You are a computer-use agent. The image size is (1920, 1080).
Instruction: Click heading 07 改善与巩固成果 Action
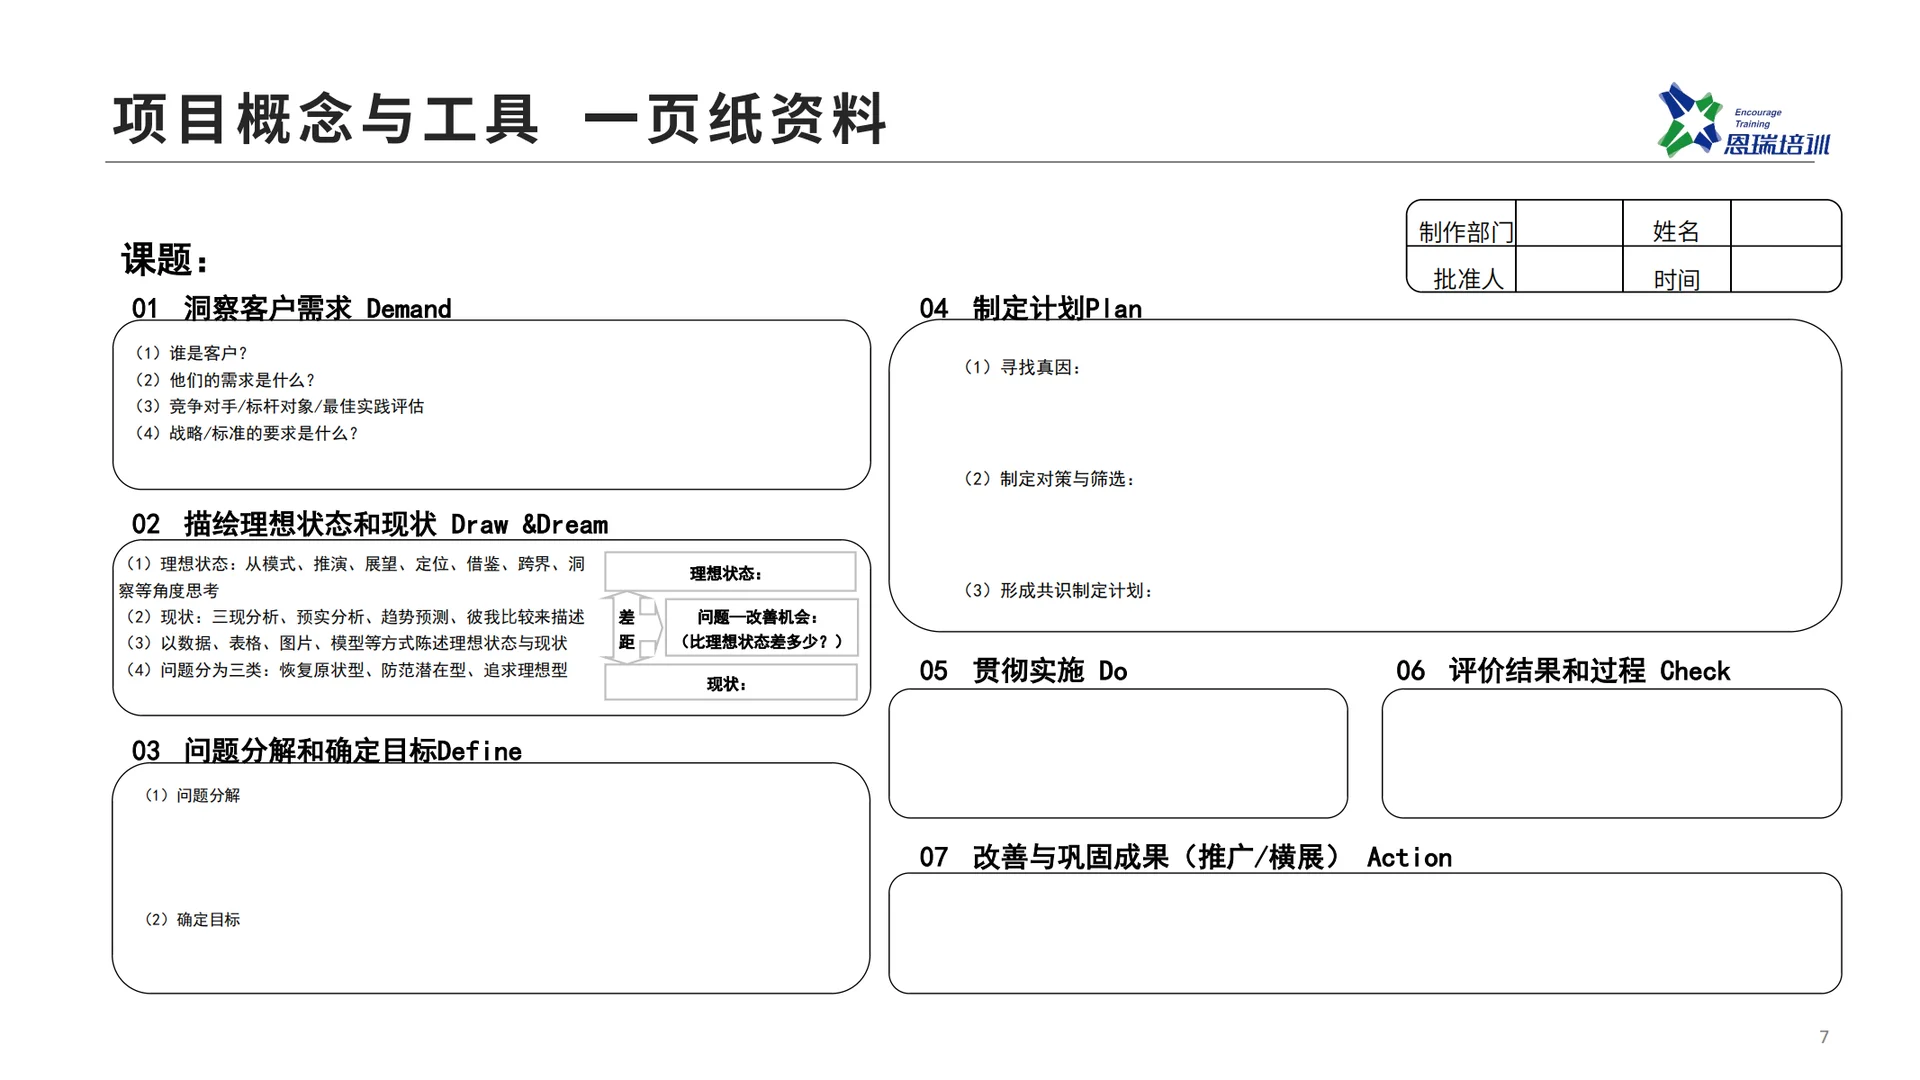click(x=1185, y=857)
